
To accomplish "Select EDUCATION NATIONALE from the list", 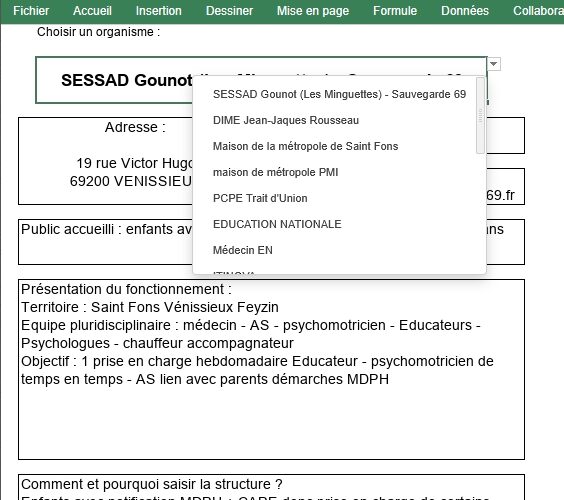I will coord(277,224).
